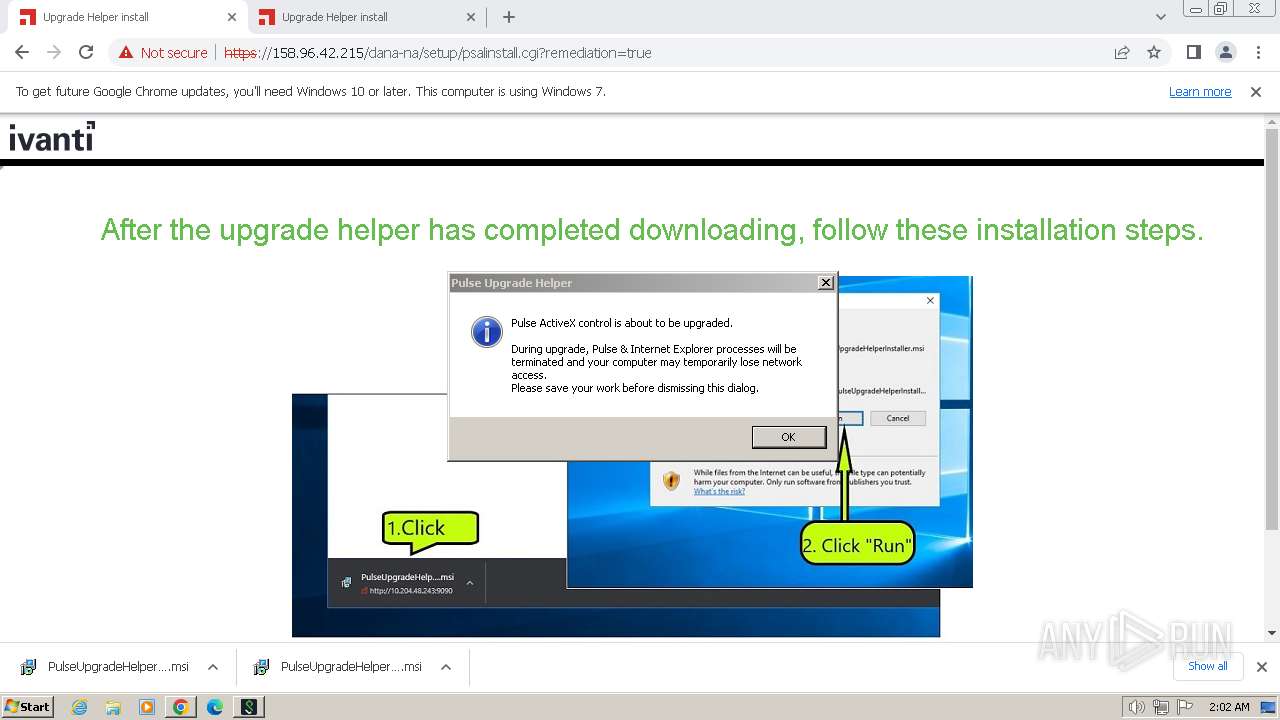1280x720 pixels.
Task: Expand options for first downloaded msi file
Action: [212, 667]
